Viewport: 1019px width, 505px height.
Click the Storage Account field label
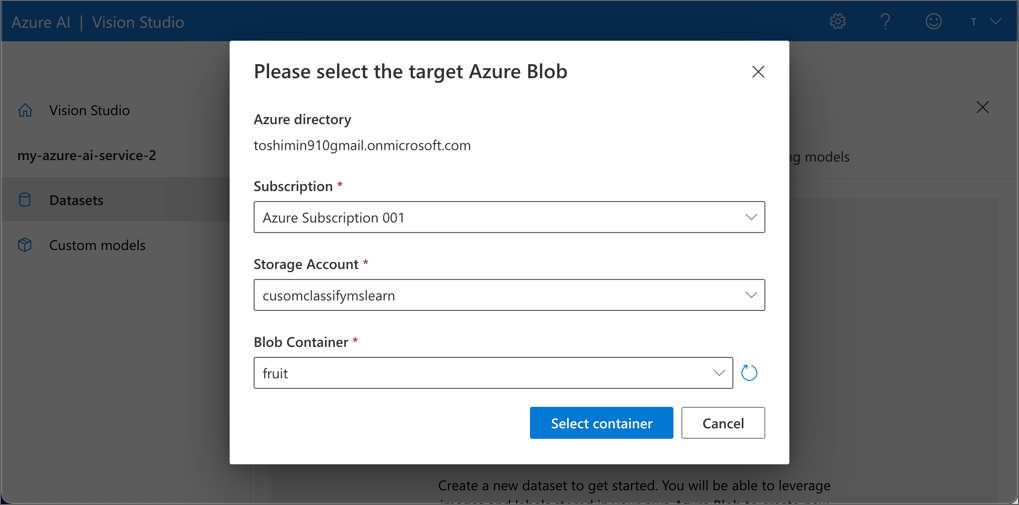tap(305, 265)
